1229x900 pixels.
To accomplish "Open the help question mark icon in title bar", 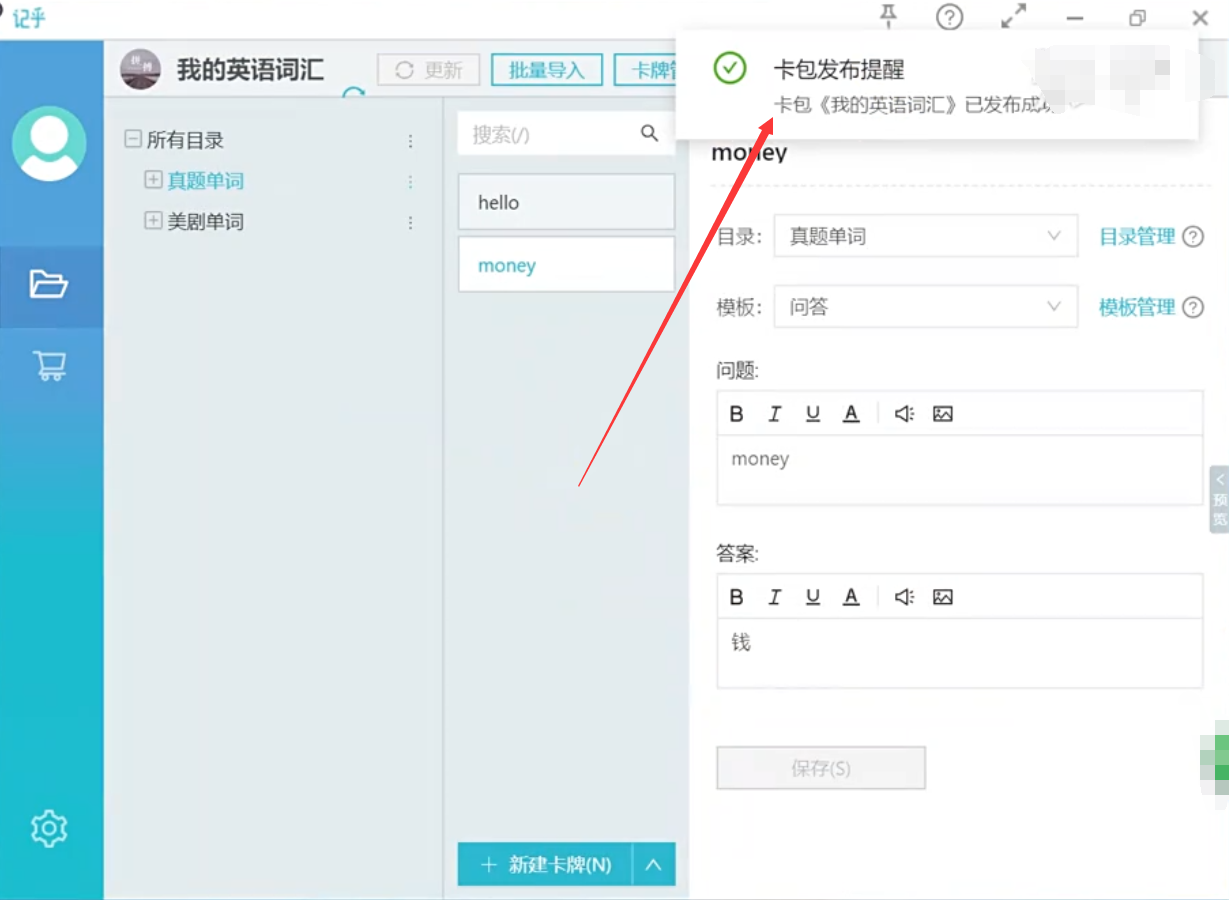I will click(949, 17).
